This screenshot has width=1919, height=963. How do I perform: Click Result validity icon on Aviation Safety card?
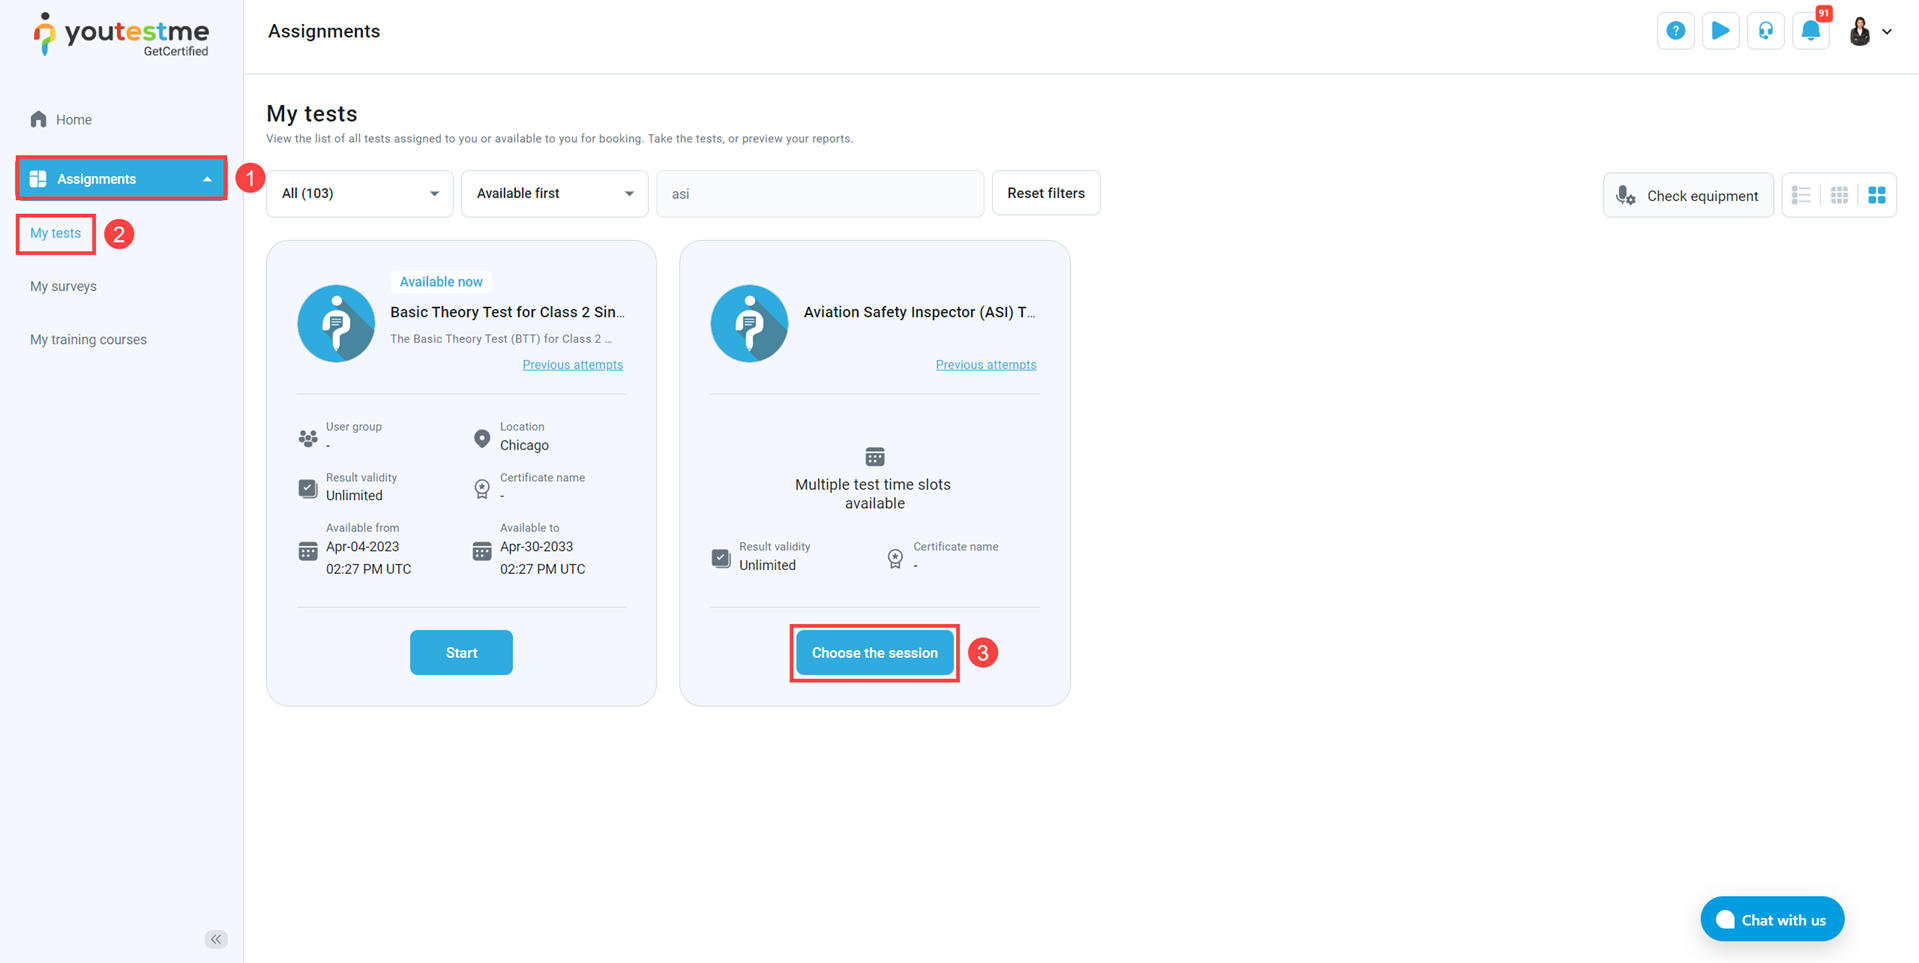(721, 557)
